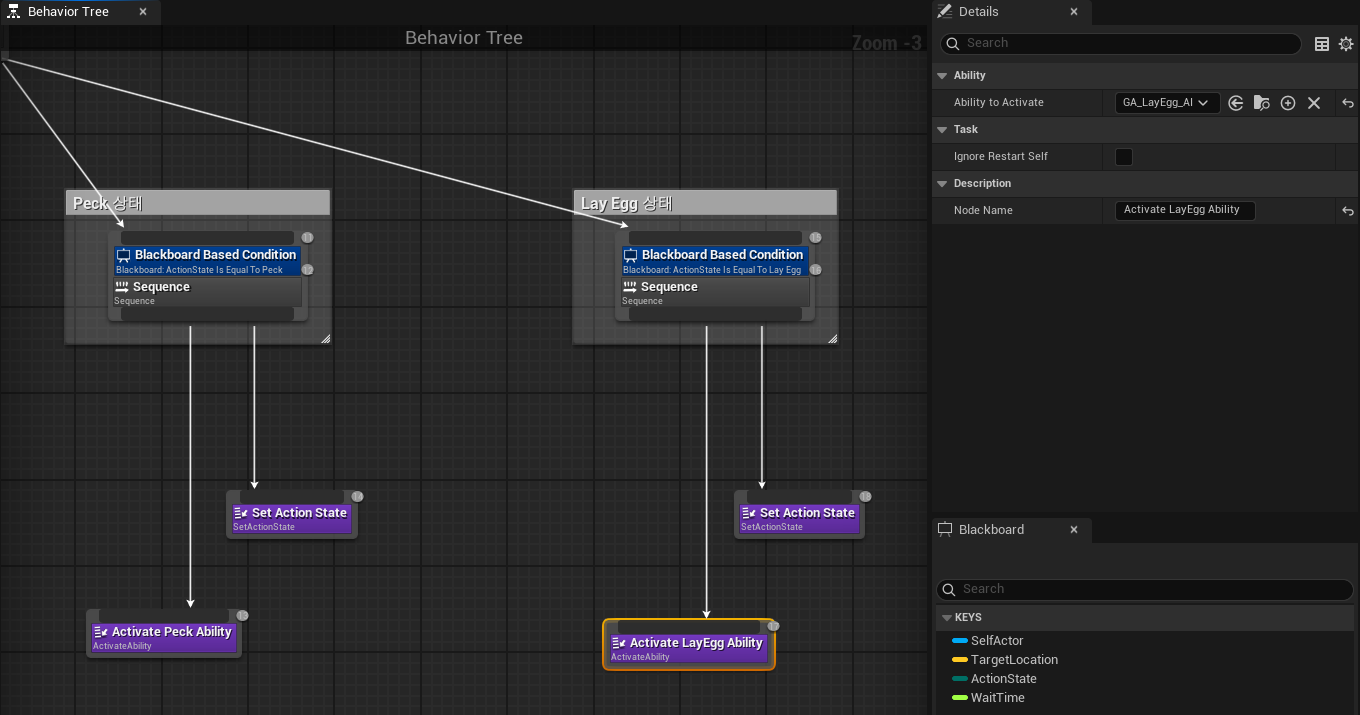This screenshot has height=715, width=1360.
Task: Toggle Ignore Restart Self checkbox
Action: tap(1124, 157)
